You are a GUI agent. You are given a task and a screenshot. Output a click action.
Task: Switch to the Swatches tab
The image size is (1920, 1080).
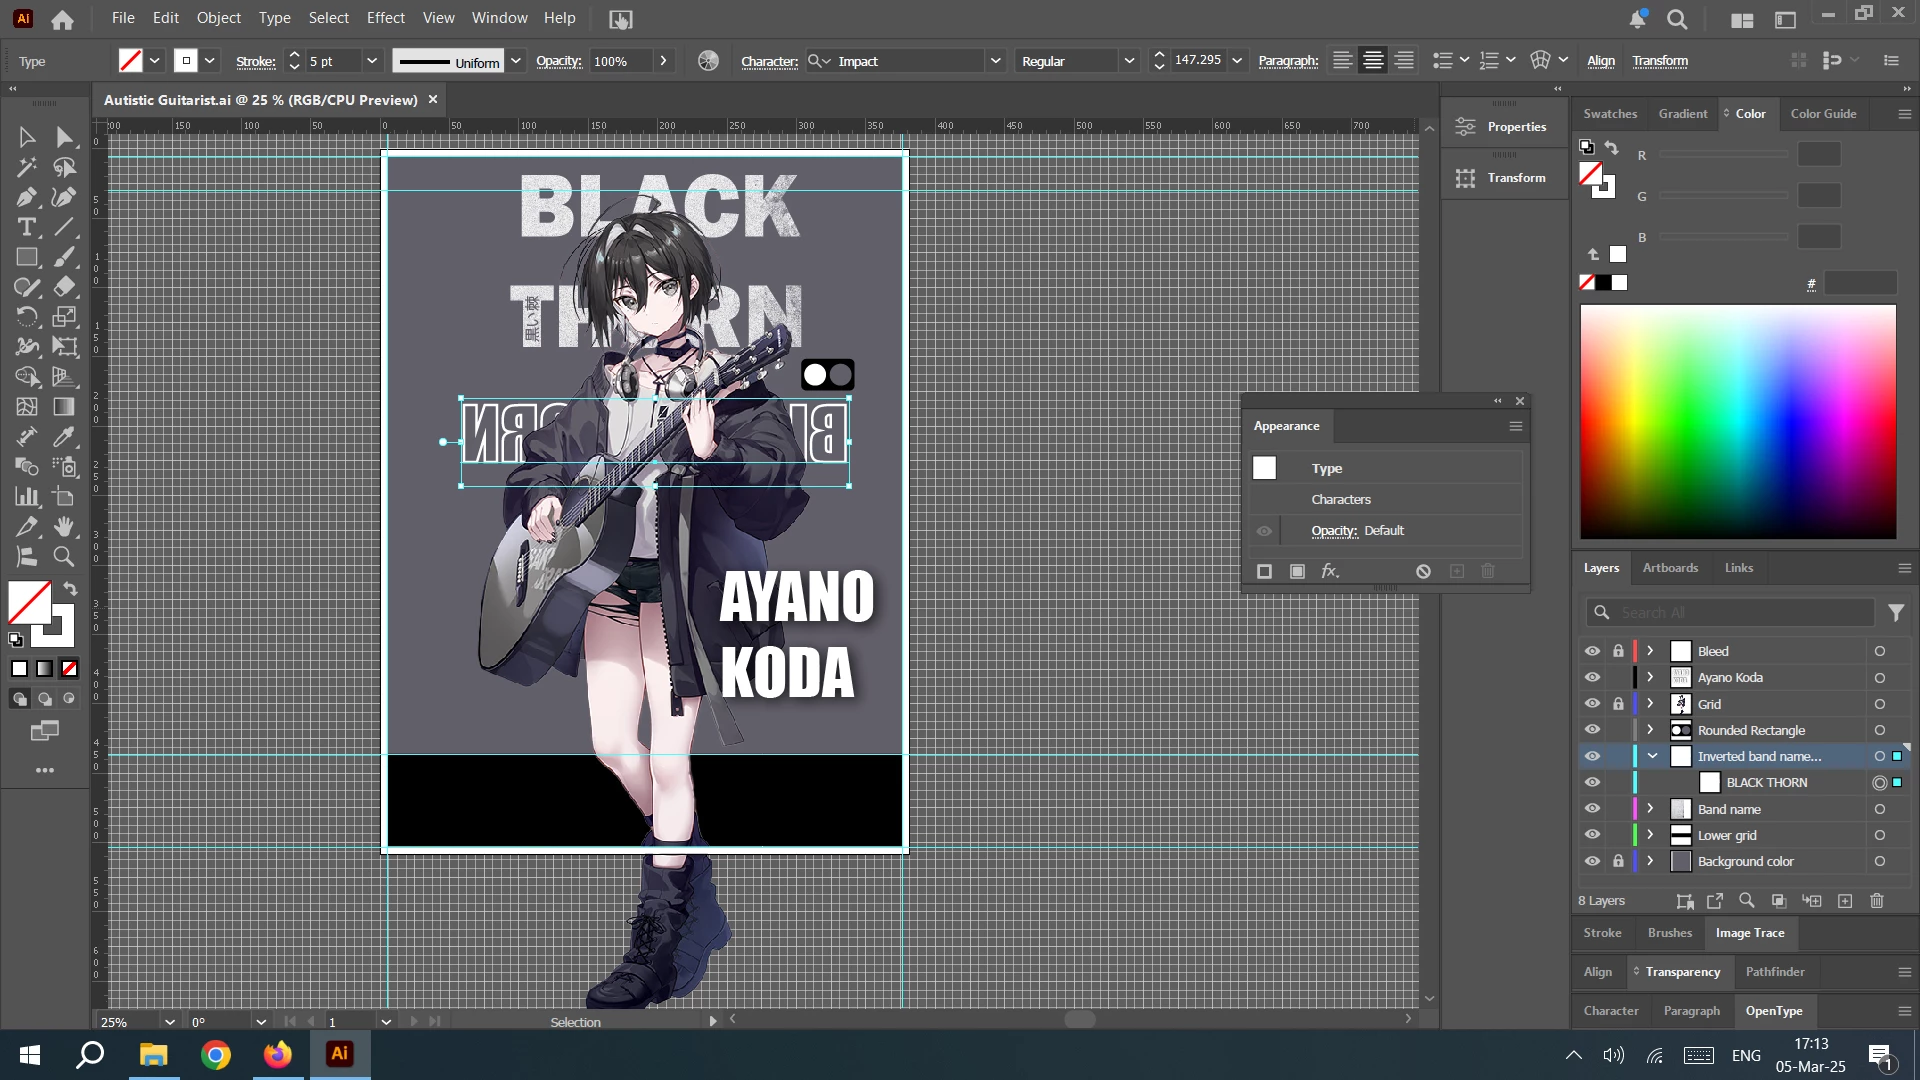tap(1610, 114)
